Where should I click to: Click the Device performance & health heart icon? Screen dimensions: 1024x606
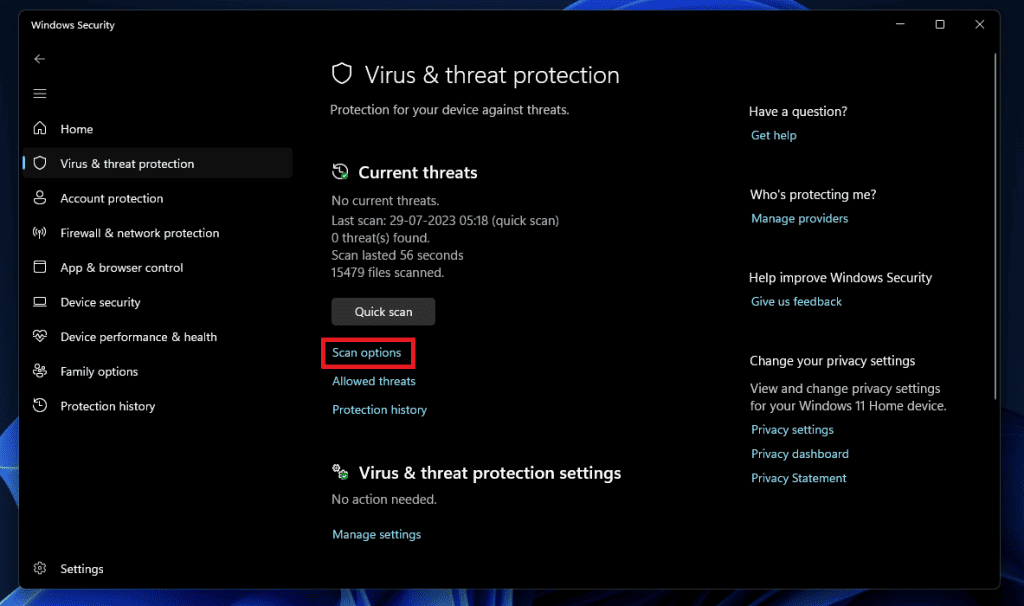coord(40,337)
